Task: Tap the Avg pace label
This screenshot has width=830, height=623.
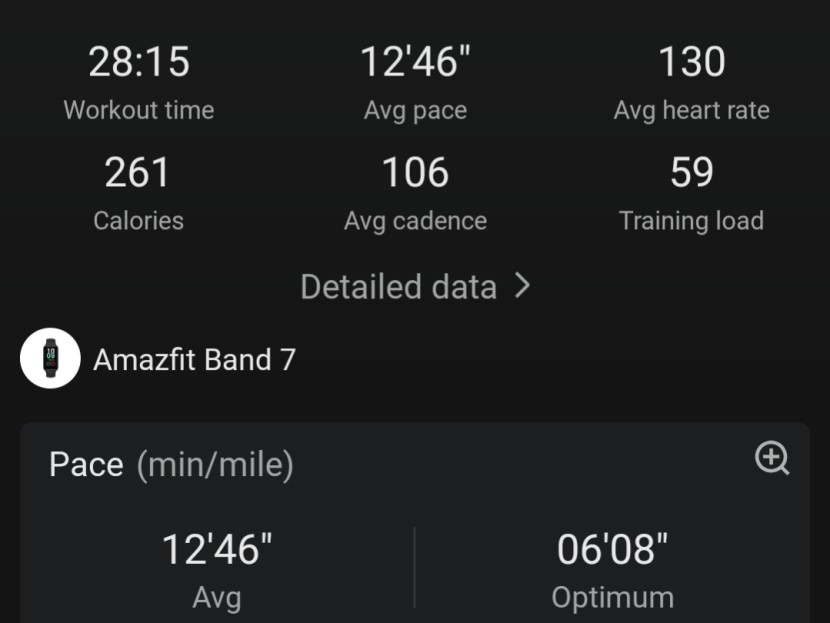Action: click(416, 111)
